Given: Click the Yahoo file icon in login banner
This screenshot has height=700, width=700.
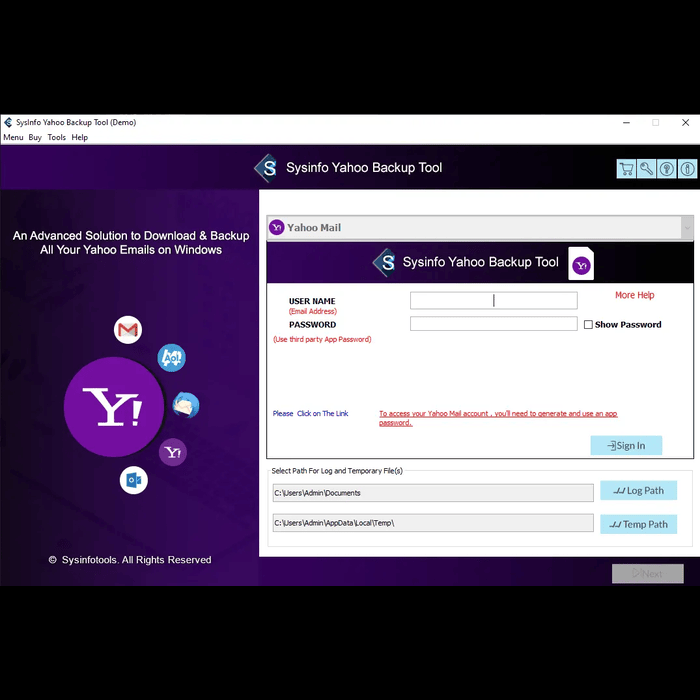Looking at the screenshot, I should (x=581, y=263).
